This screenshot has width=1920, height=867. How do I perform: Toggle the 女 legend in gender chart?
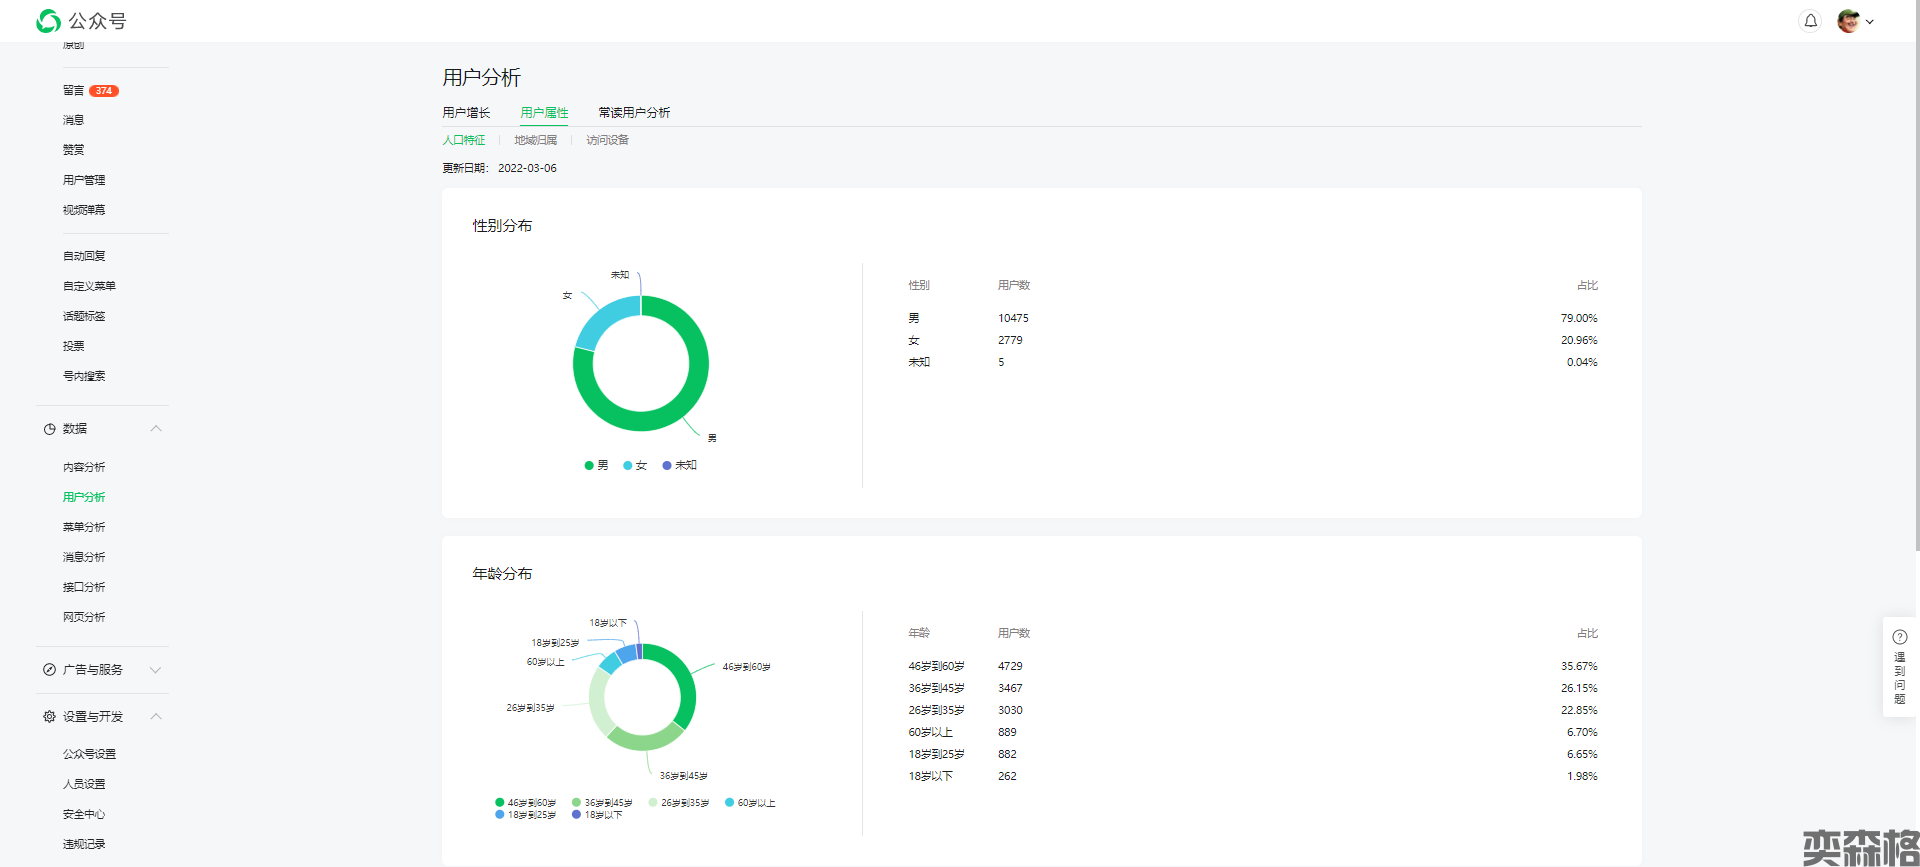[x=635, y=465]
